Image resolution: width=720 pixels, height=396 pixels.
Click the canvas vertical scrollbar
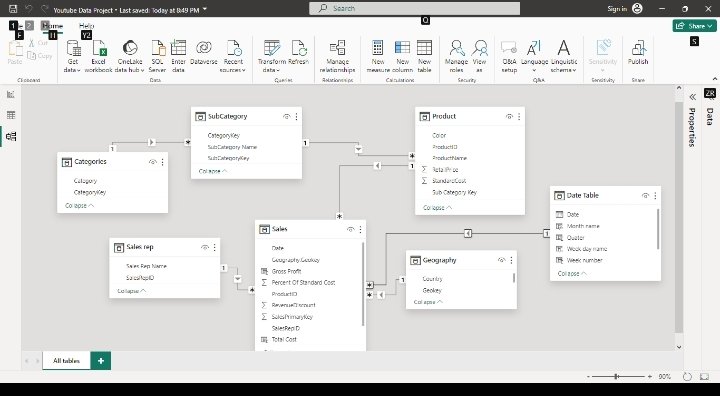679,216
